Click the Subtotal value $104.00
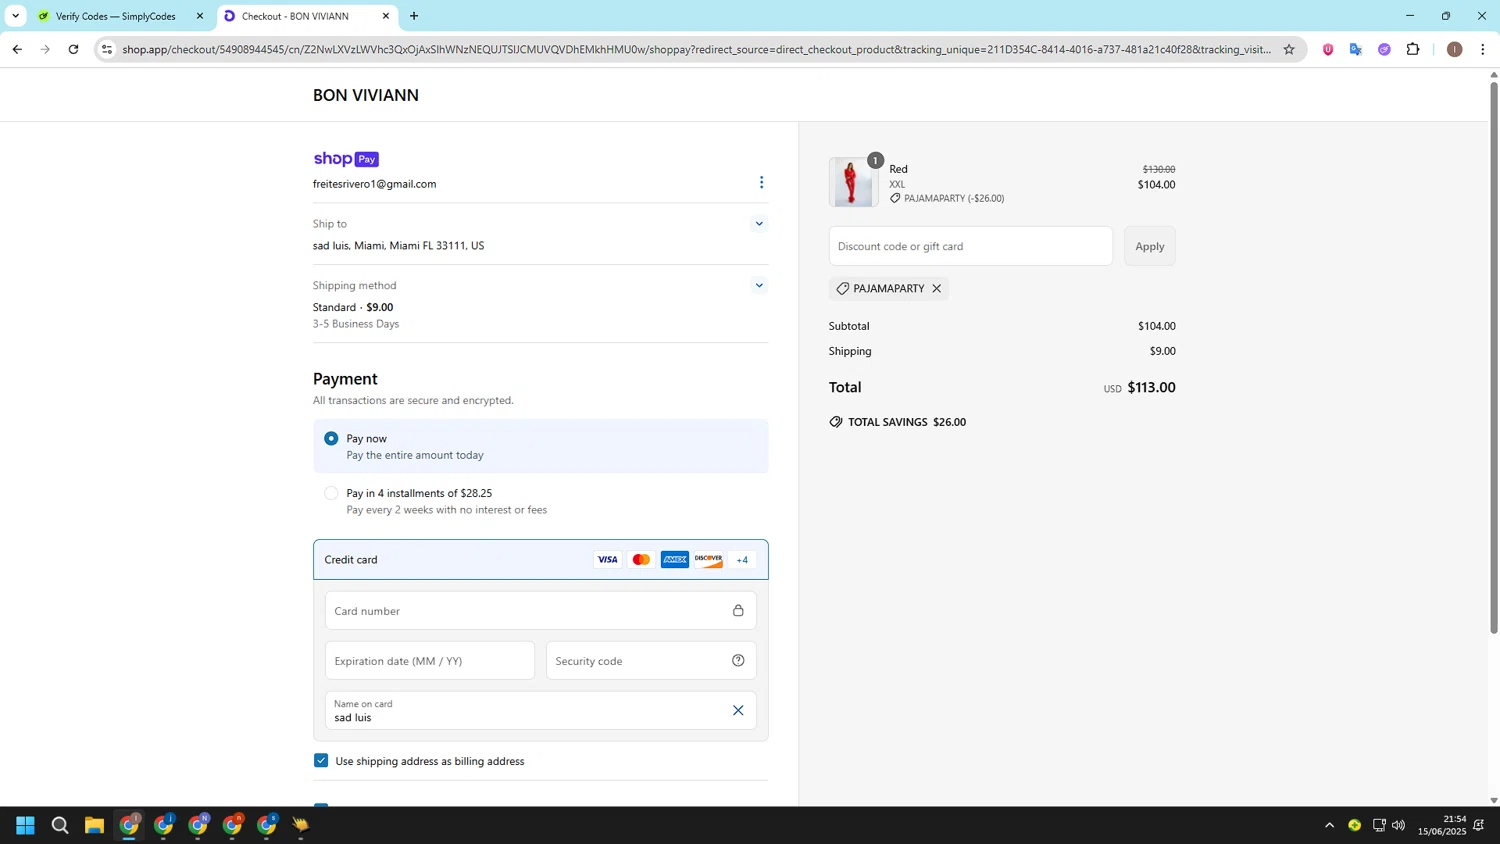Viewport: 1500px width, 844px height. click(x=1157, y=326)
